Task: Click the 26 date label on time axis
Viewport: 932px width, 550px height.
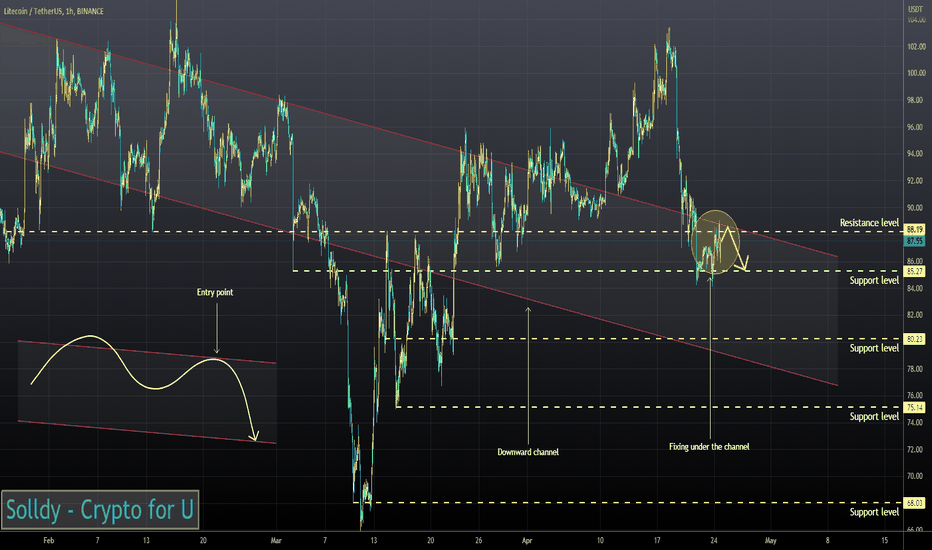Action: click(478, 540)
